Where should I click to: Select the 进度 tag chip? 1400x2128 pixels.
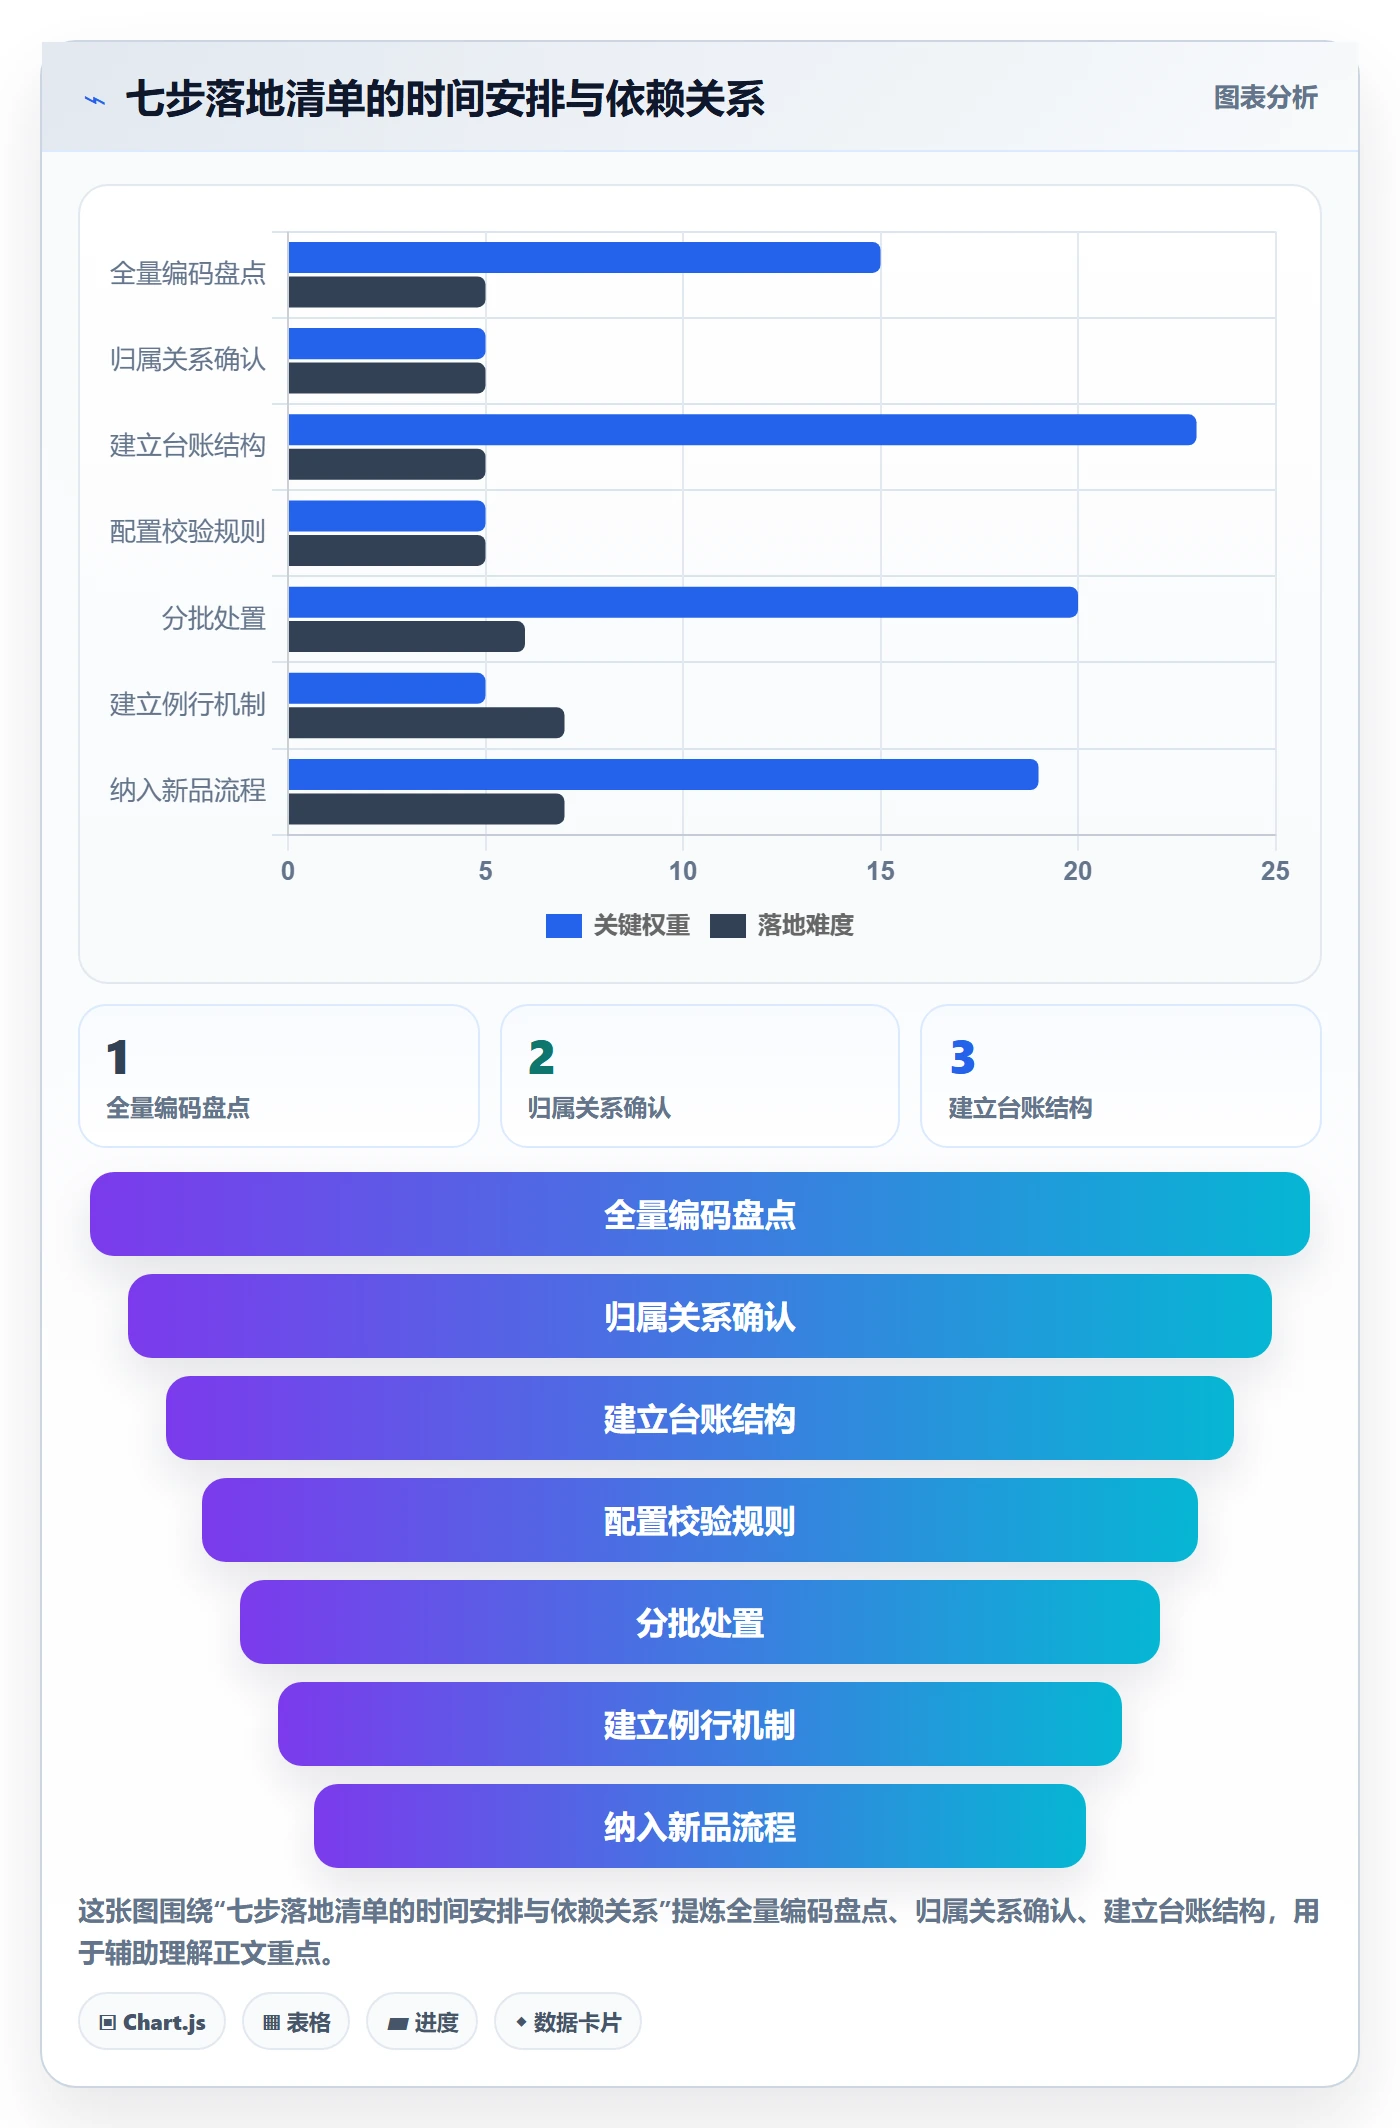[x=422, y=2022]
